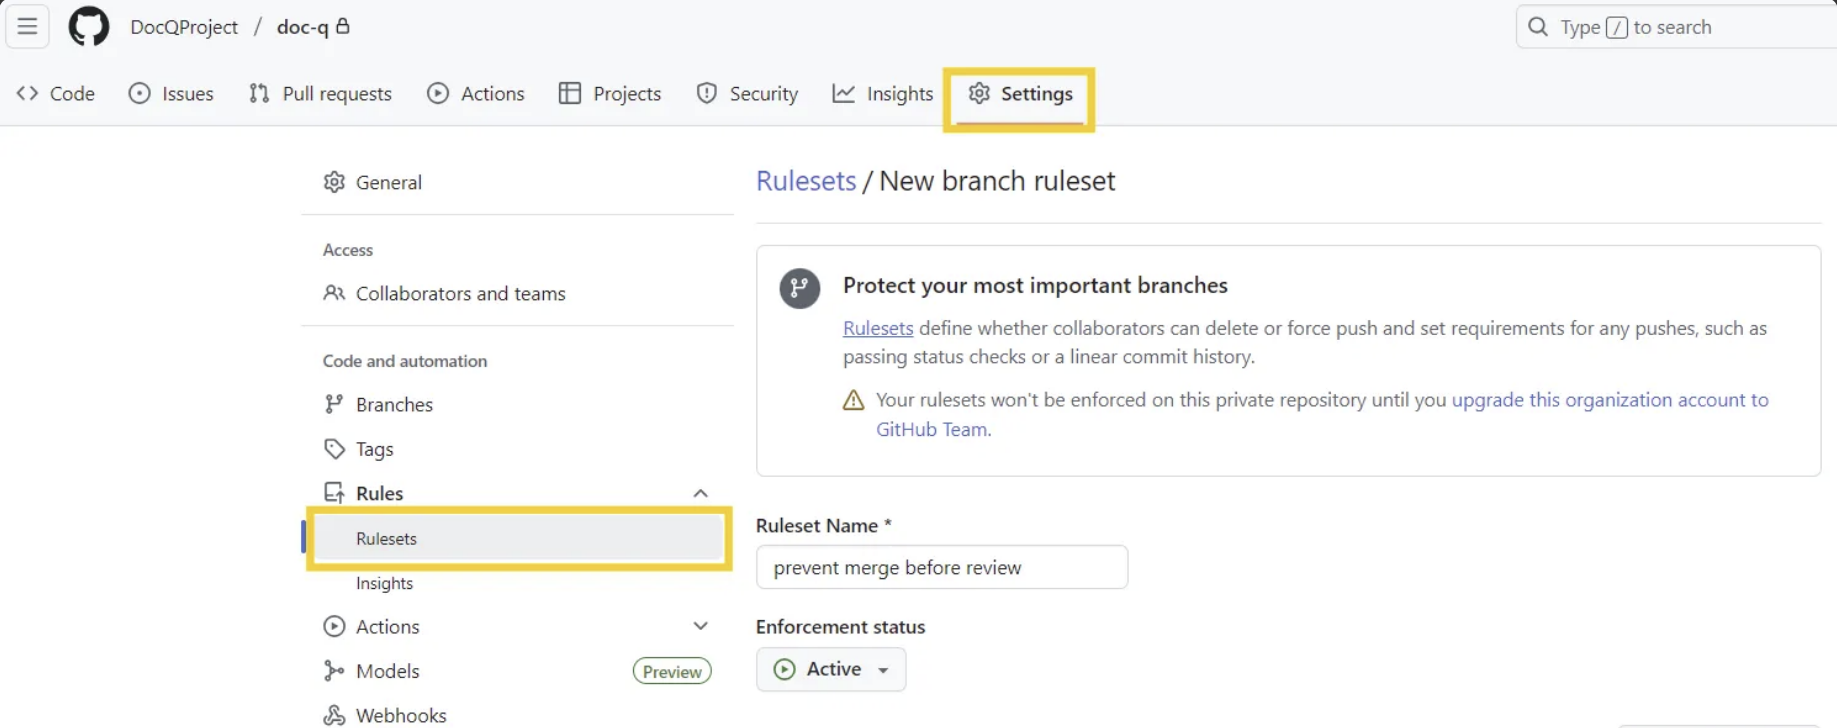Click the Ruleset Name input field
1837x728 pixels.
coord(942,567)
